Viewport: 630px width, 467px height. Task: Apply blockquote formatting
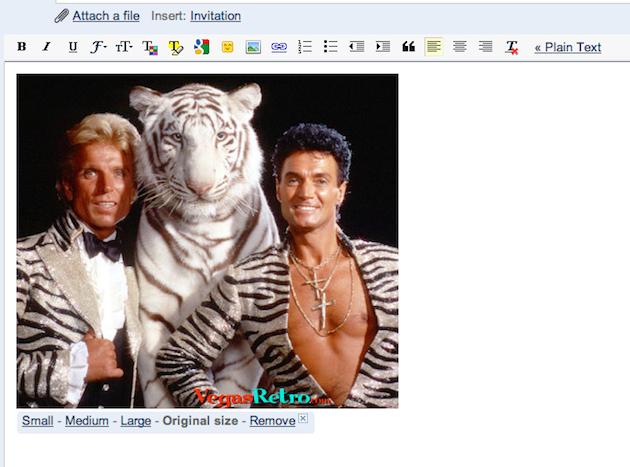coord(408,47)
